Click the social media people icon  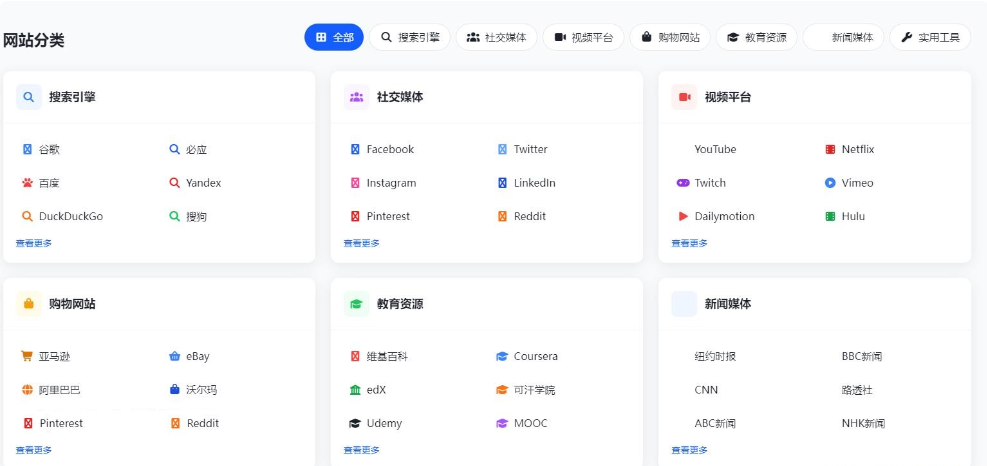coord(356,97)
